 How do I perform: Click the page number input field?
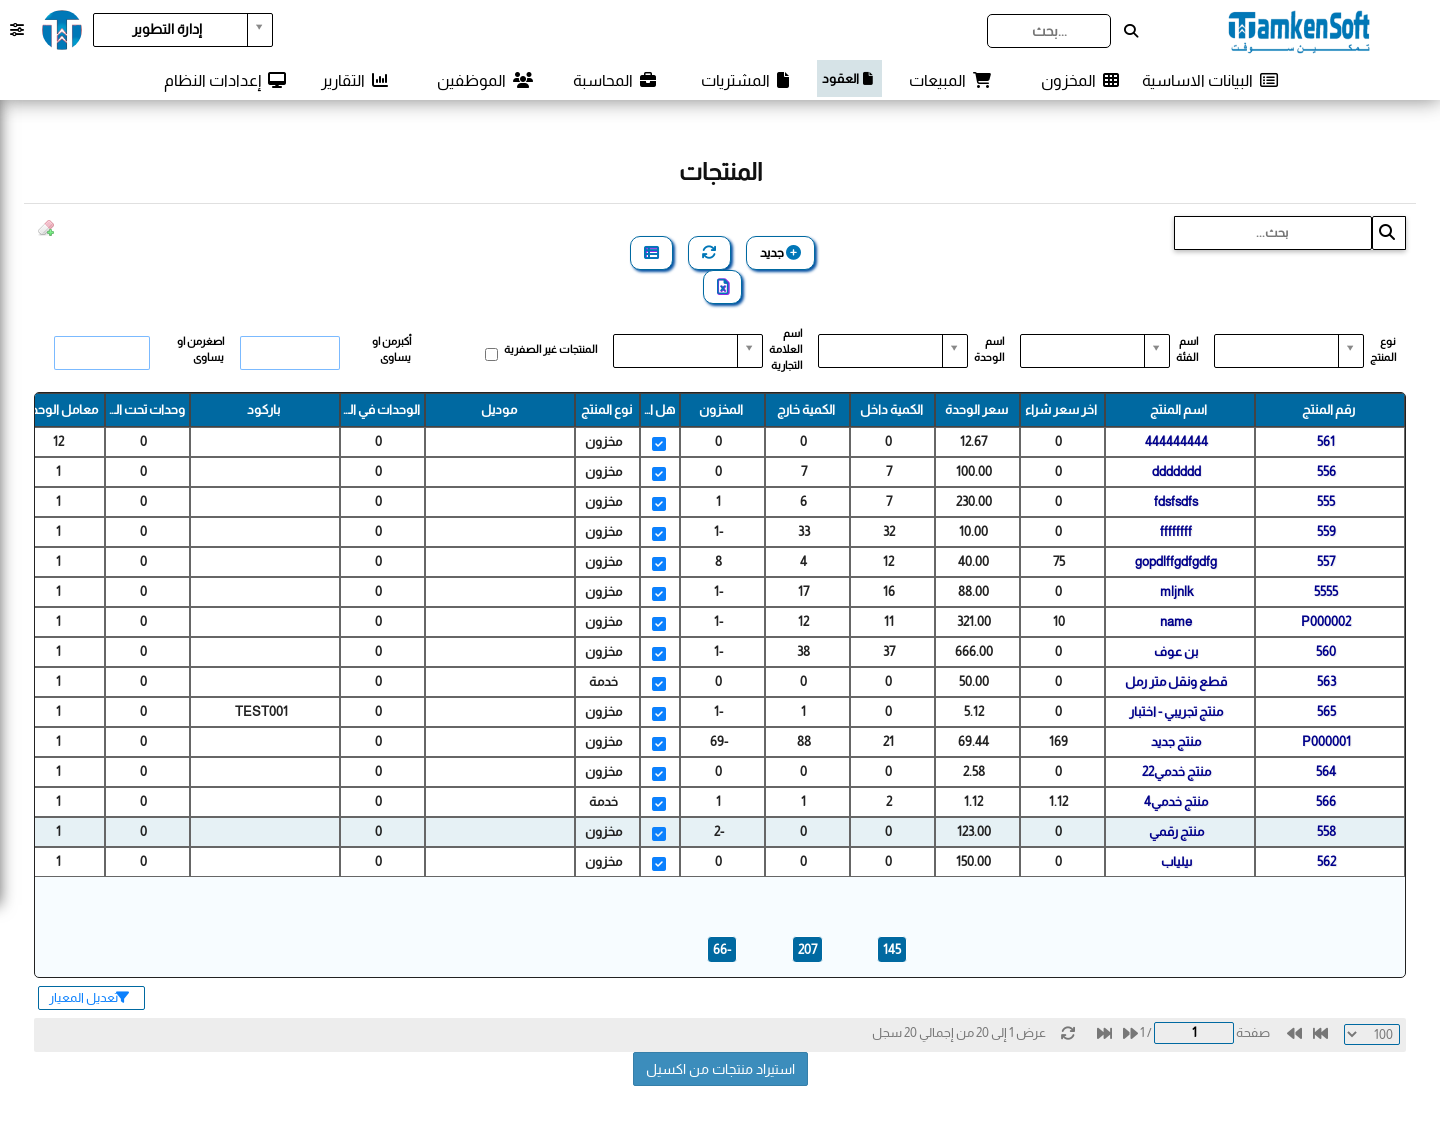(x=1194, y=1033)
